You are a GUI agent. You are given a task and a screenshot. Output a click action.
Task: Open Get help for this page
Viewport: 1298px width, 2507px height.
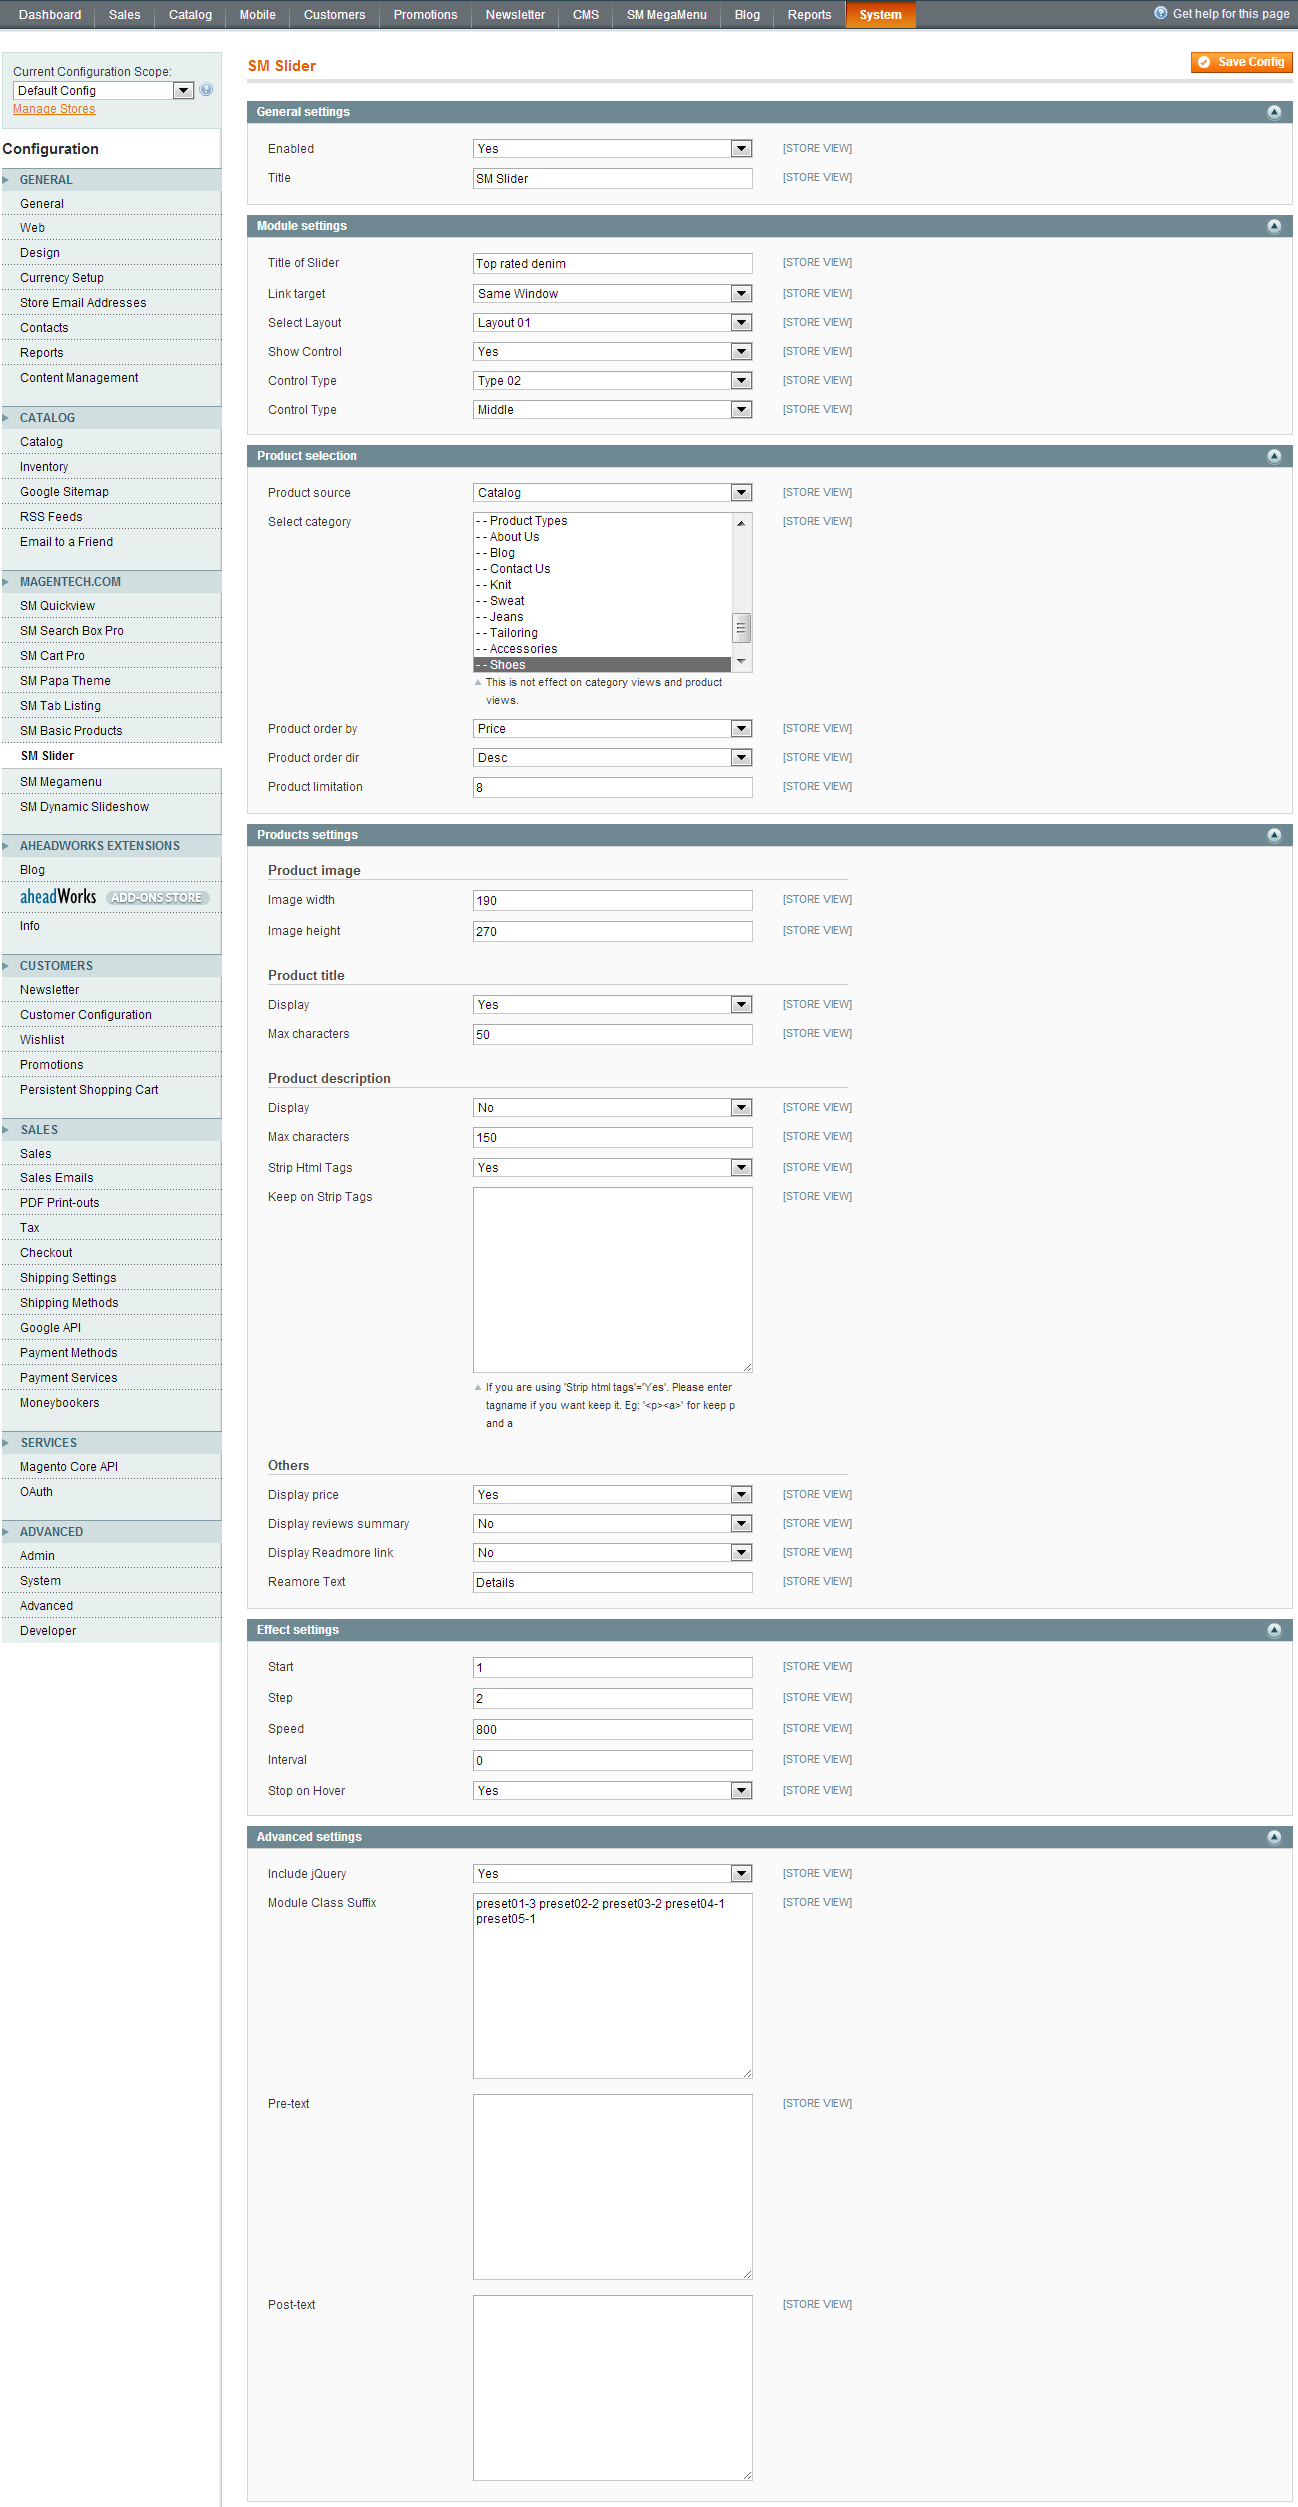tap(1221, 14)
